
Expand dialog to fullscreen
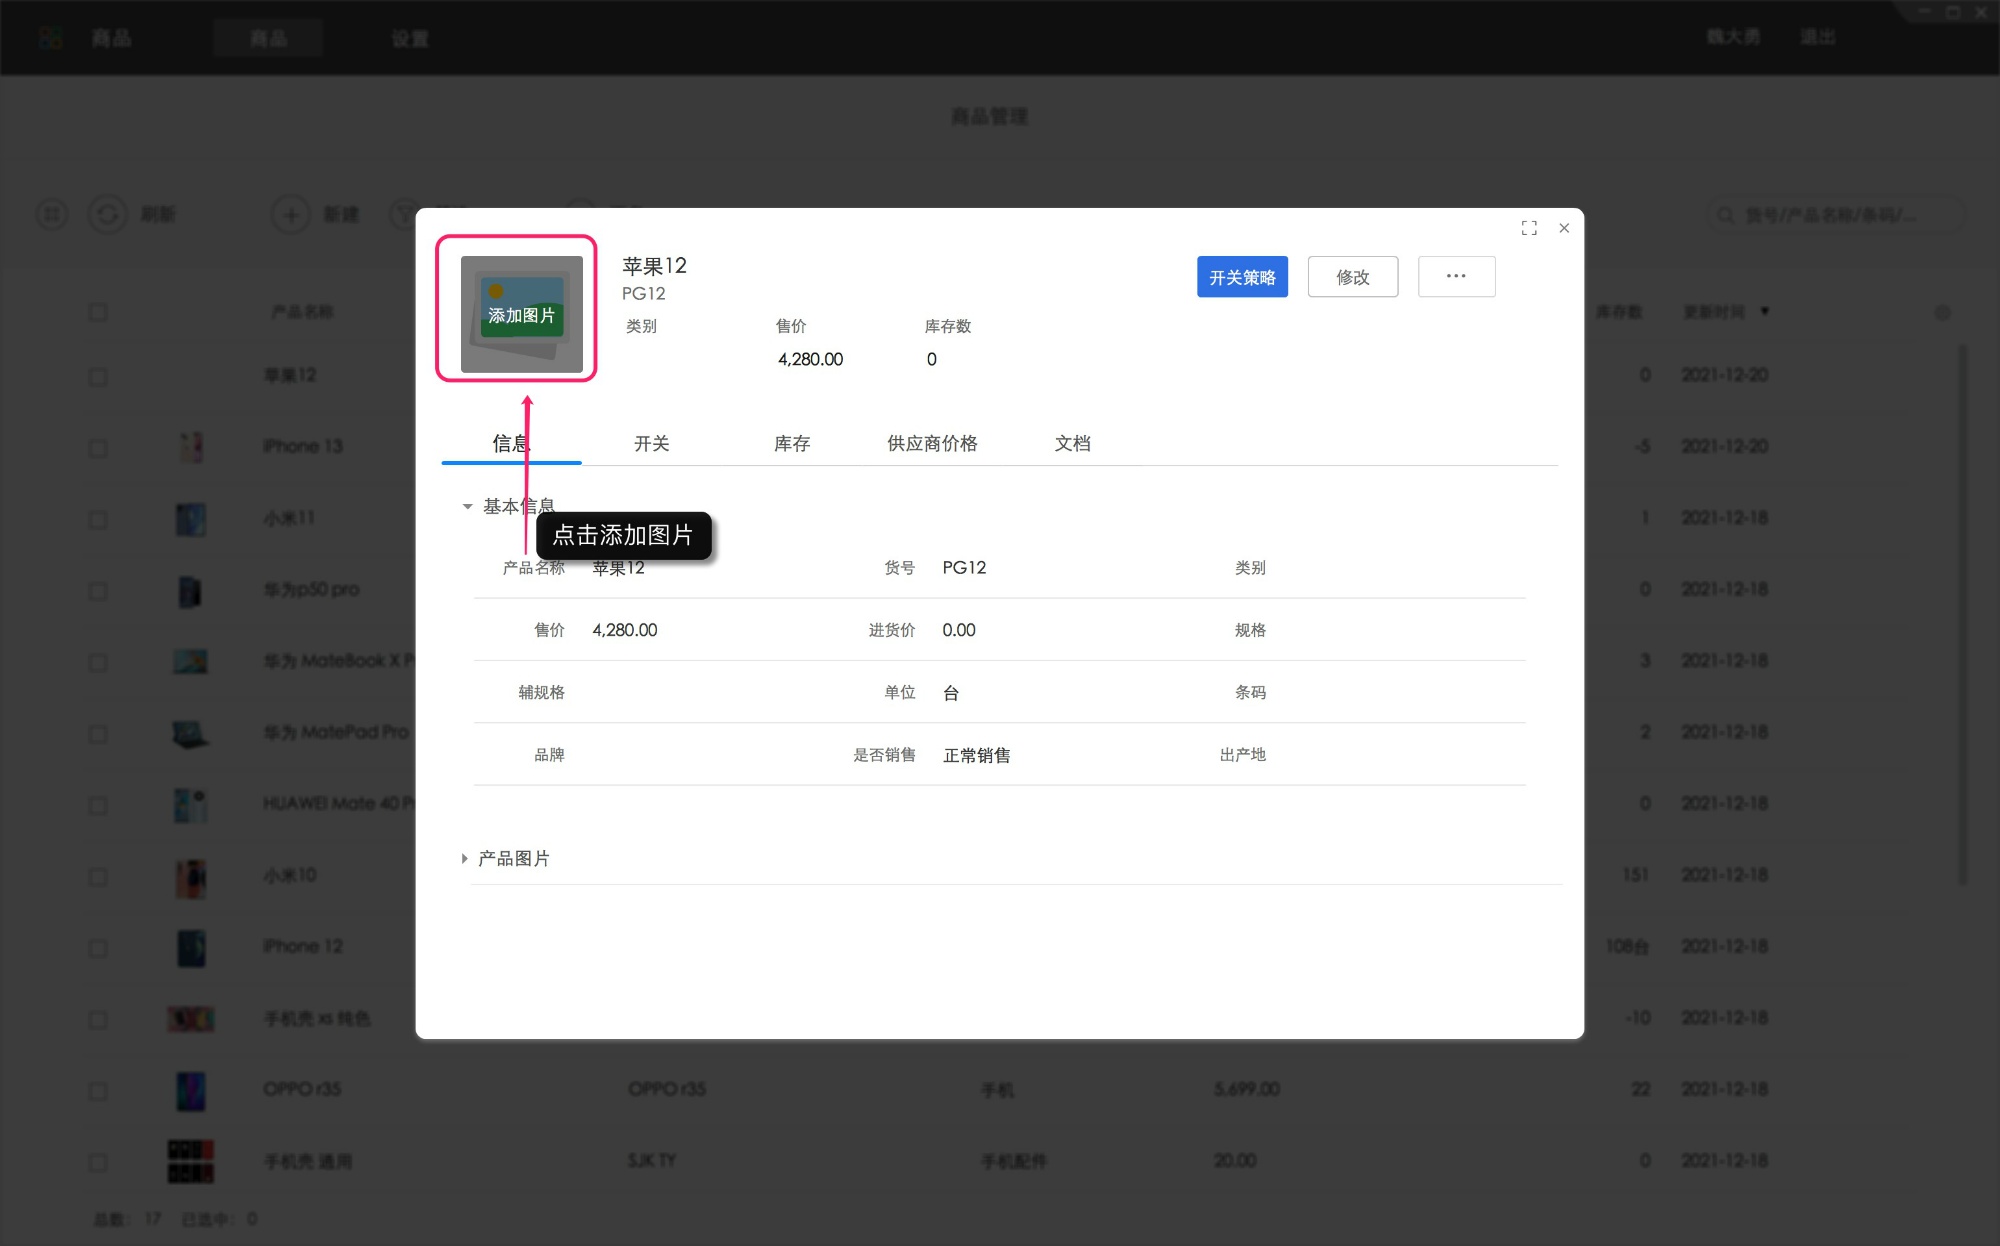click(1529, 228)
